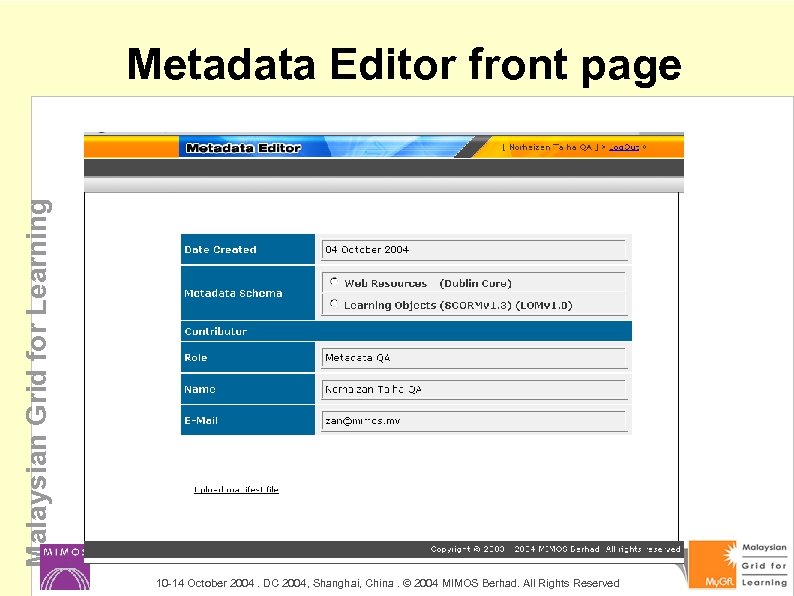Click the E-Mail label
Viewport: 794px width, 596px height.
pos(201,420)
